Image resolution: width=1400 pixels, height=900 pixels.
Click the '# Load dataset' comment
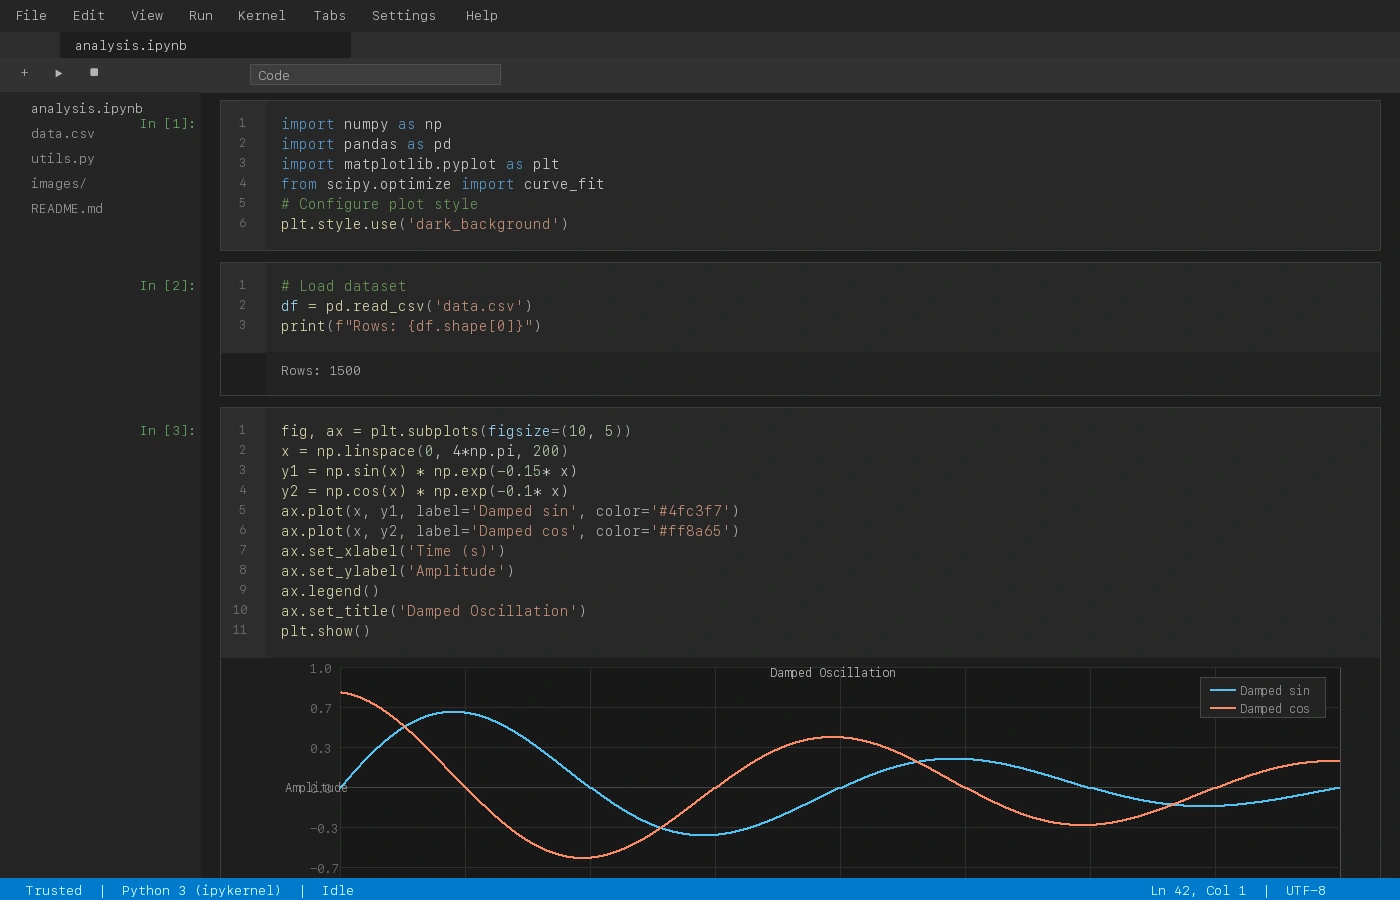click(x=343, y=286)
